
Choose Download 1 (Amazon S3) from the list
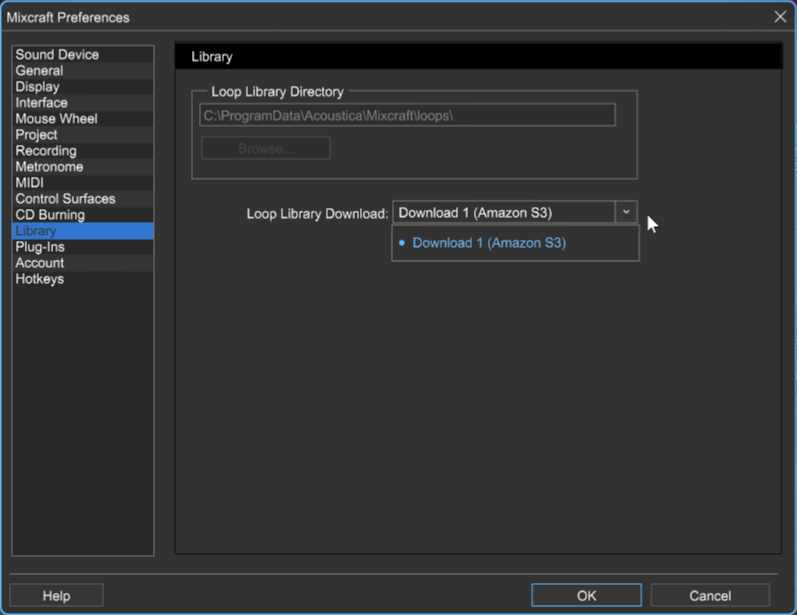[515, 243]
